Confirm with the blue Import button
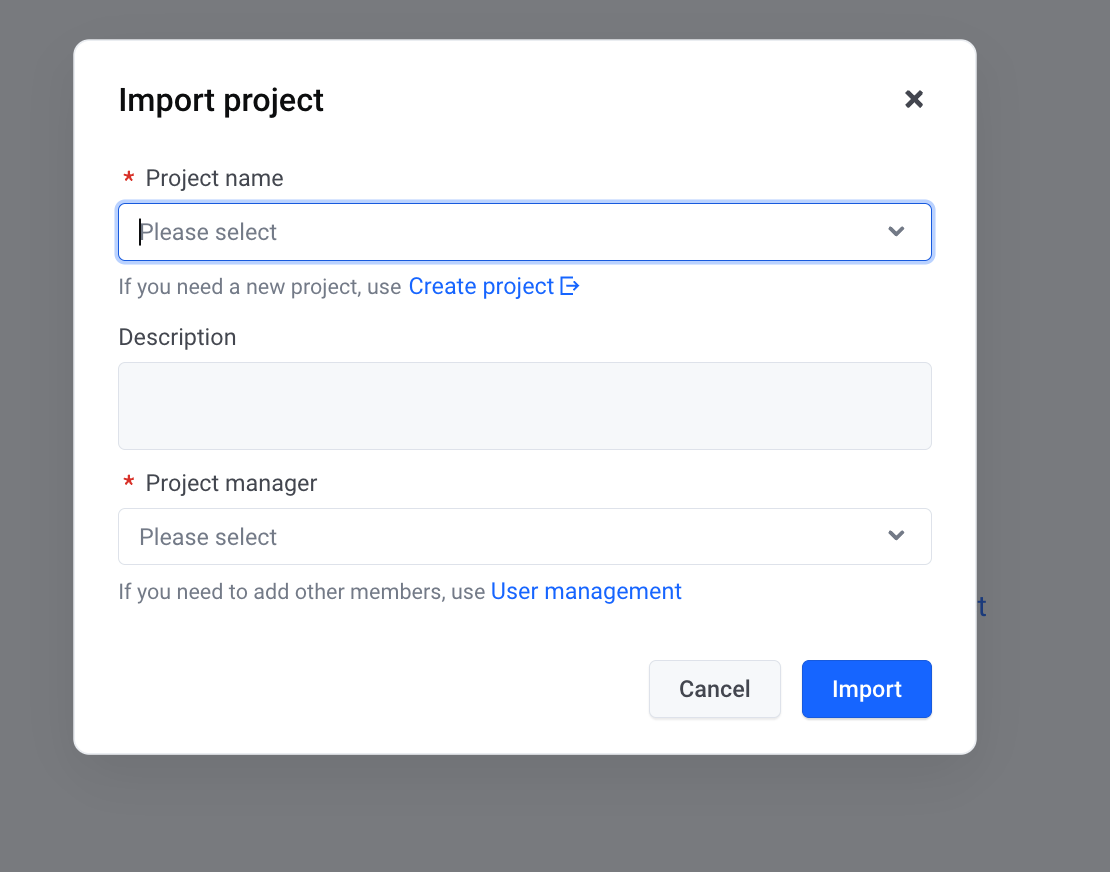1110x872 pixels. 866,689
